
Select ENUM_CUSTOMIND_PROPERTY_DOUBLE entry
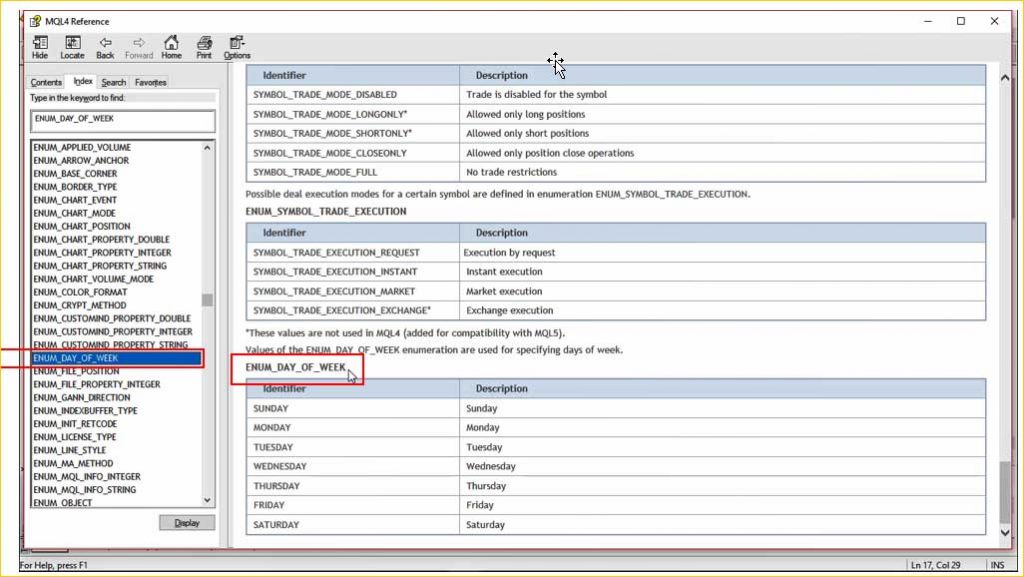pos(112,319)
